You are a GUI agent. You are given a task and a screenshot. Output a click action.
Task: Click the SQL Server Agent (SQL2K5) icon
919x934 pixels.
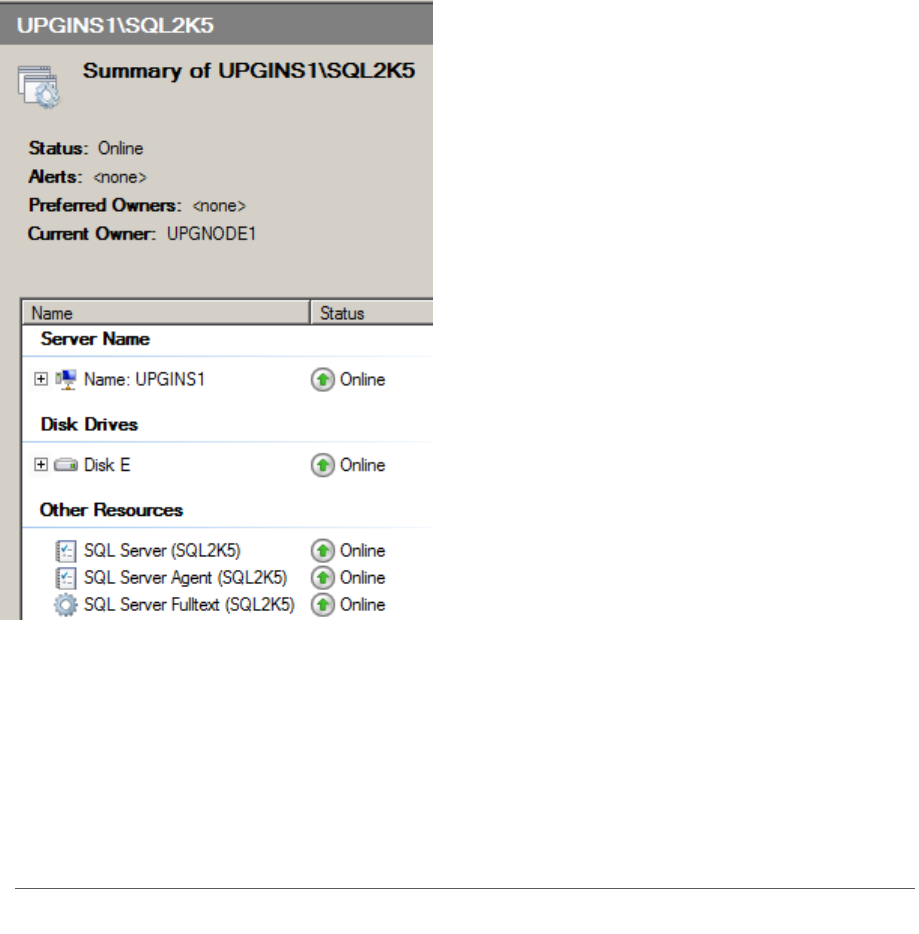(66, 578)
